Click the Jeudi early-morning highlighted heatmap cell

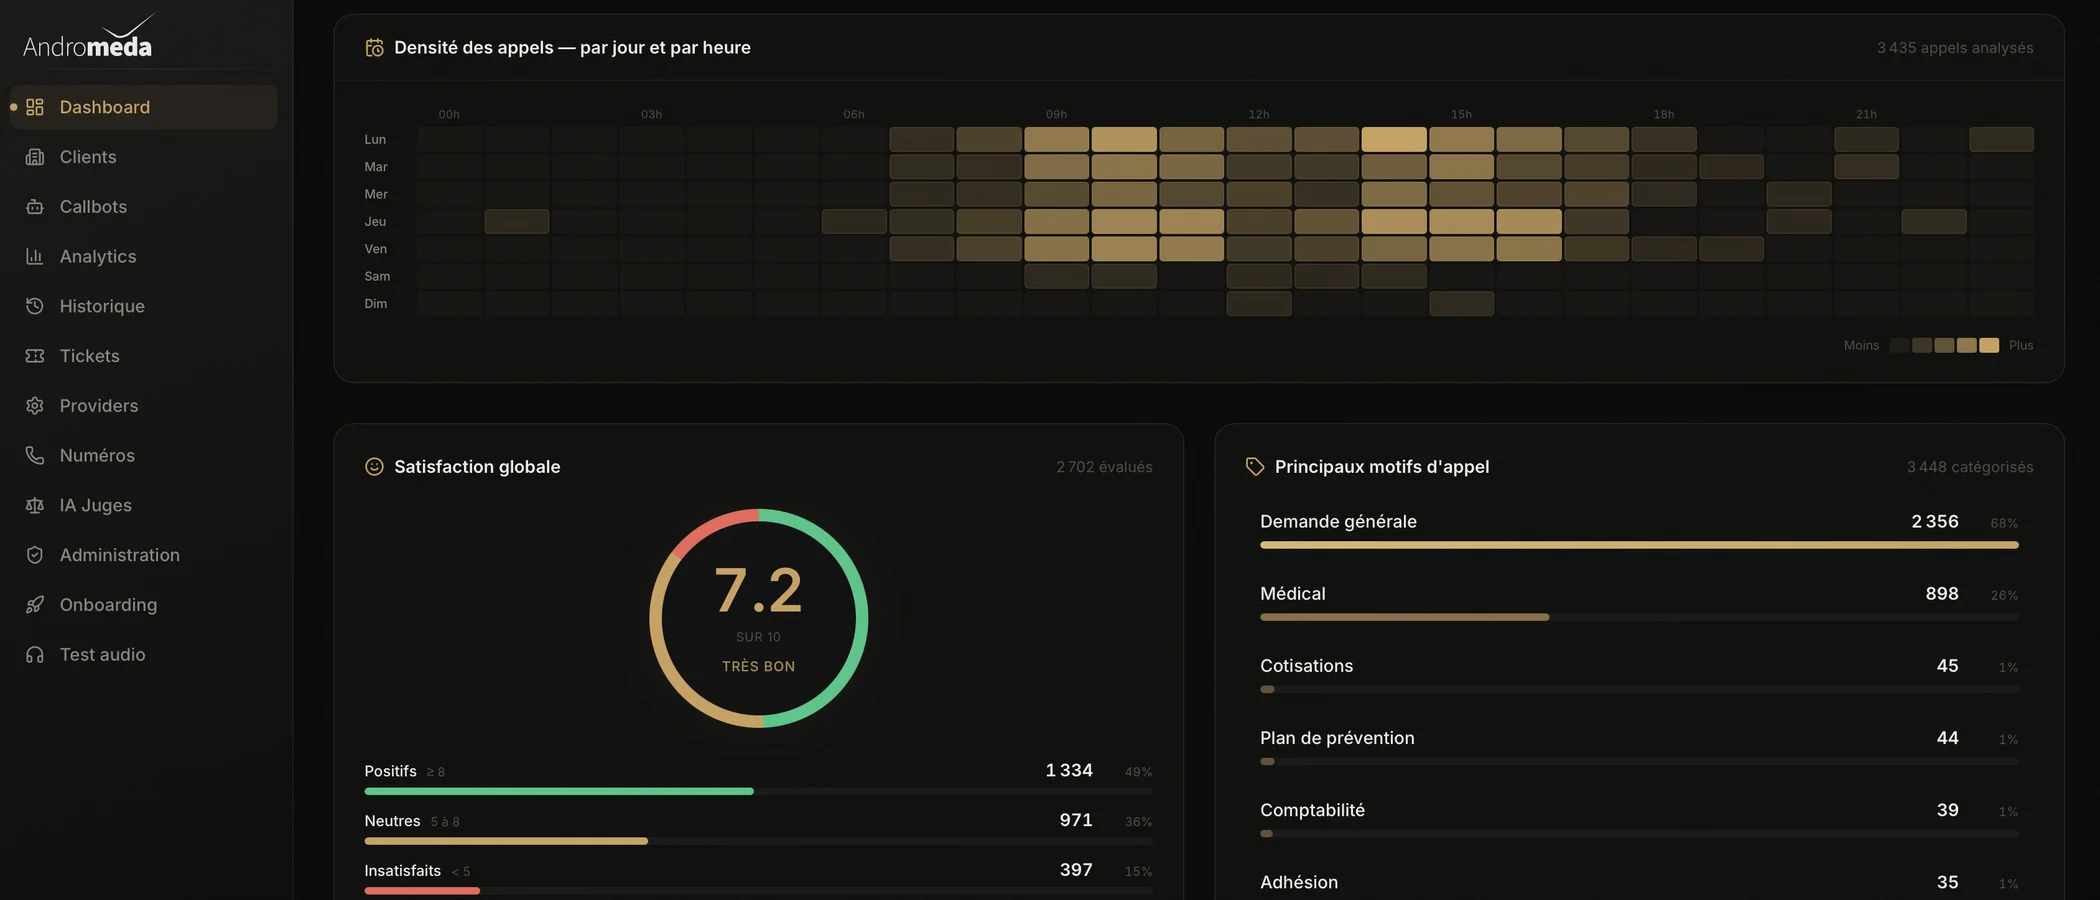click(x=517, y=221)
